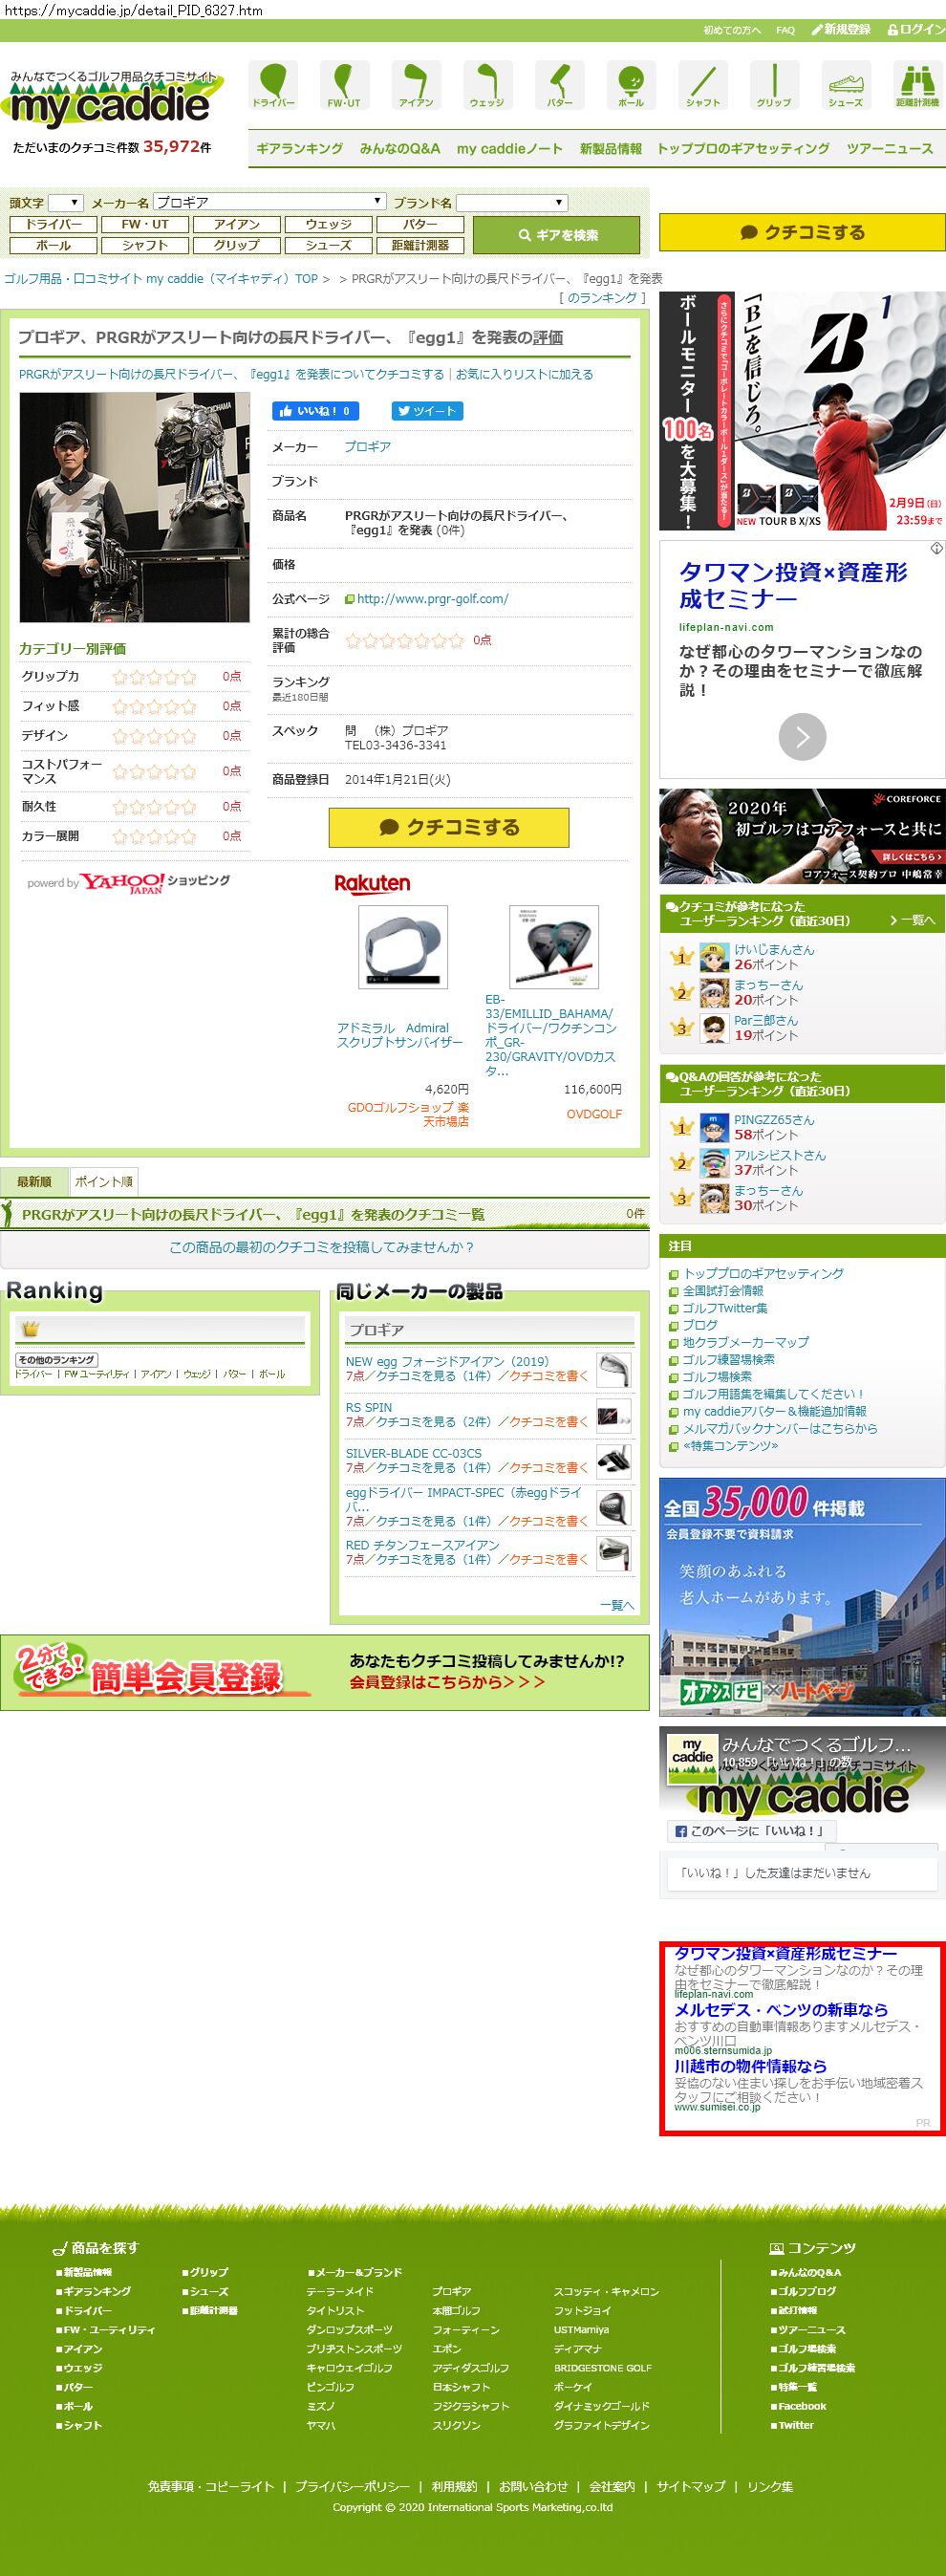The height and width of the screenshot is (2576, 946).
Task: Open the シャフト category icon
Action: coord(703,84)
